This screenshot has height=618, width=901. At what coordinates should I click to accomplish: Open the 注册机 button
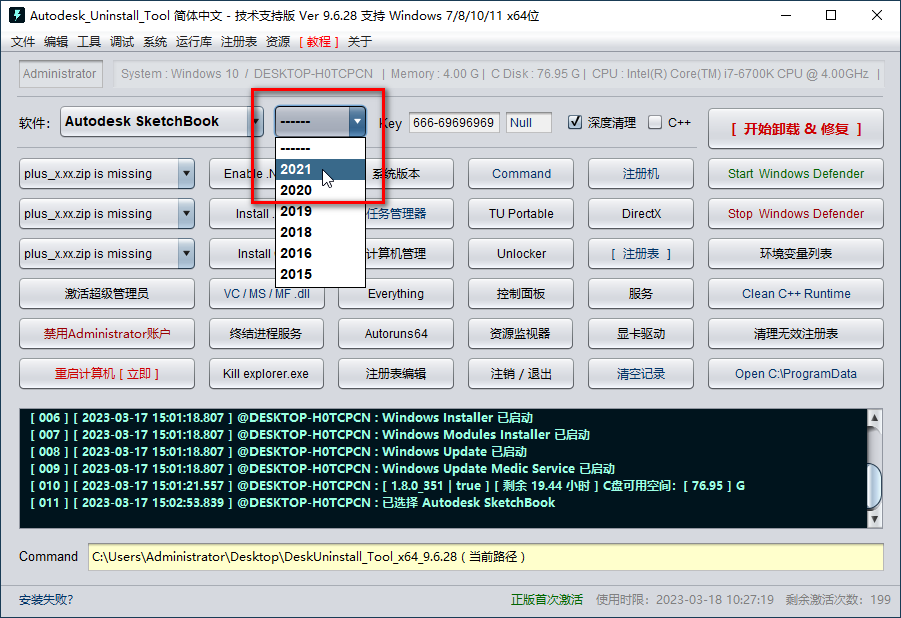641,174
